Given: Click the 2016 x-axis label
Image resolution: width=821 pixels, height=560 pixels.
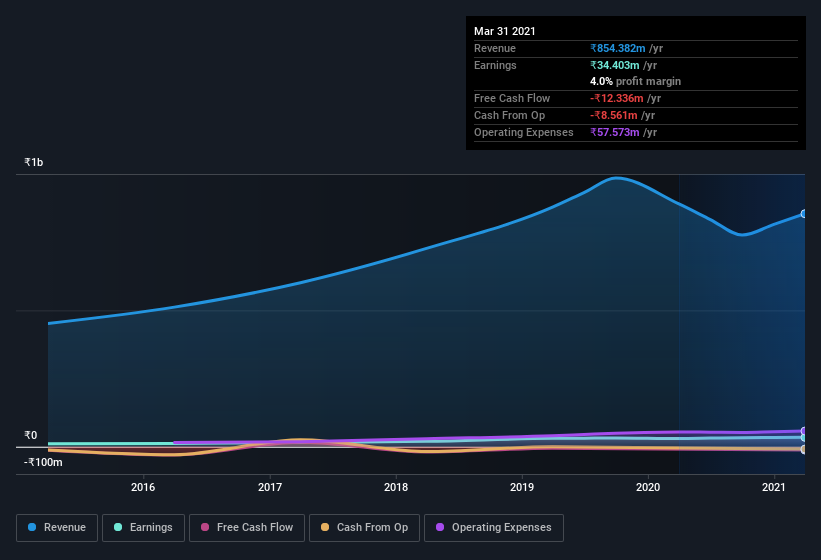Looking at the screenshot, I should [x=143, y=487].
